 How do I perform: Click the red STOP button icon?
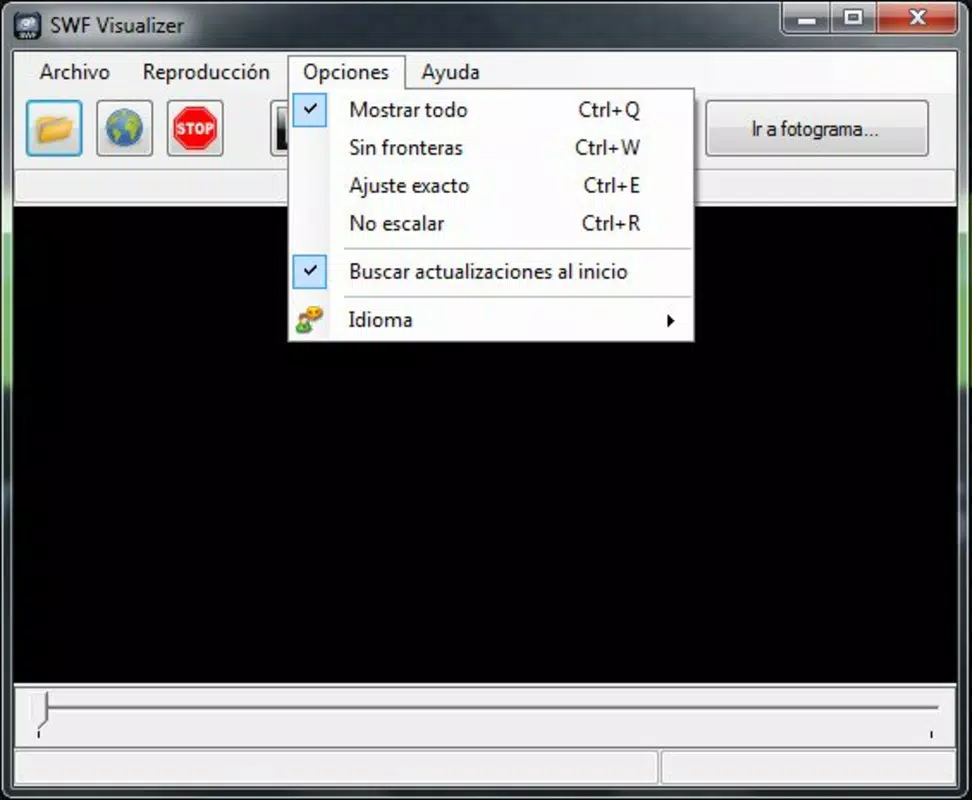195,128
